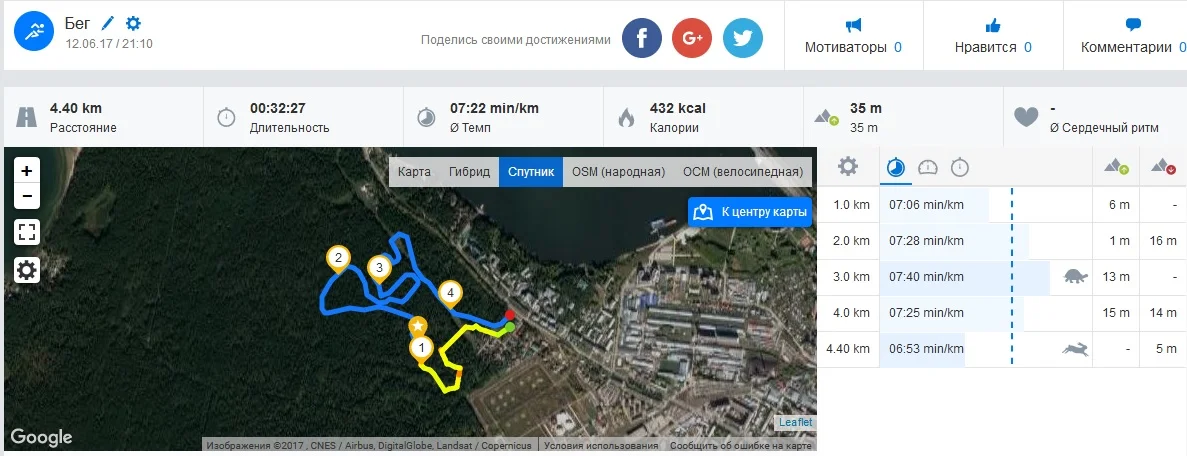Switch map to Карта view
This screenshot has width=1187, height=456.
[414, 172]
